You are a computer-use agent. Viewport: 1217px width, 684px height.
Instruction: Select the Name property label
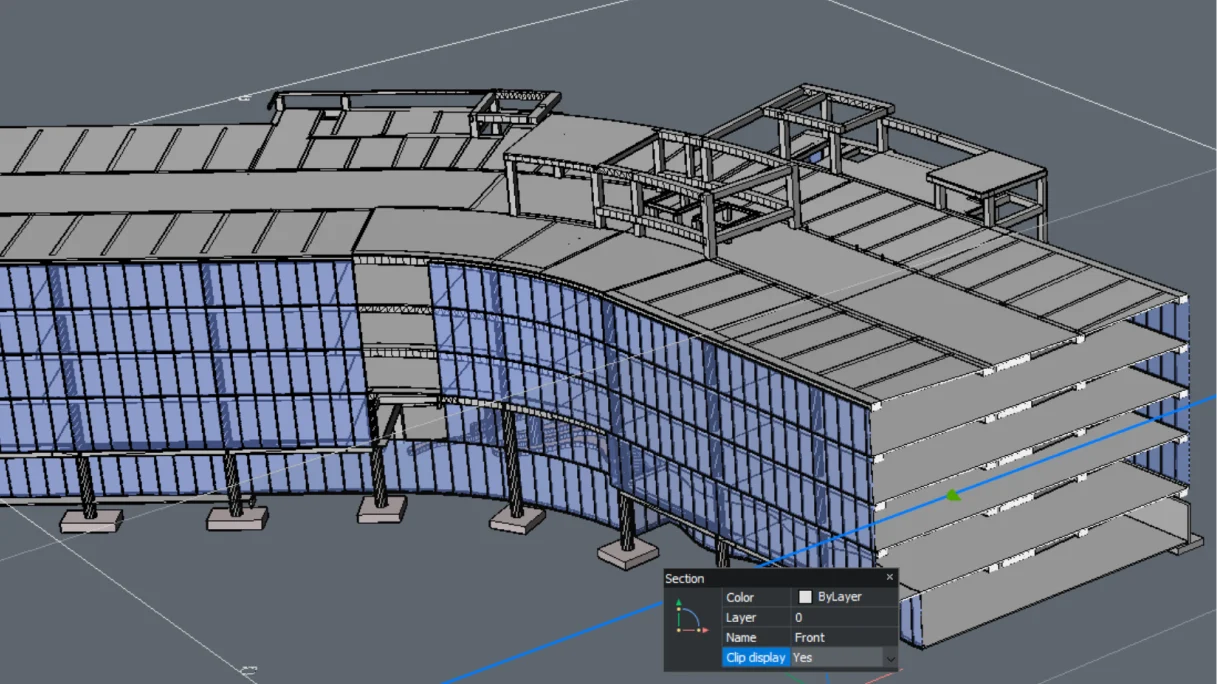pos(756,638)
